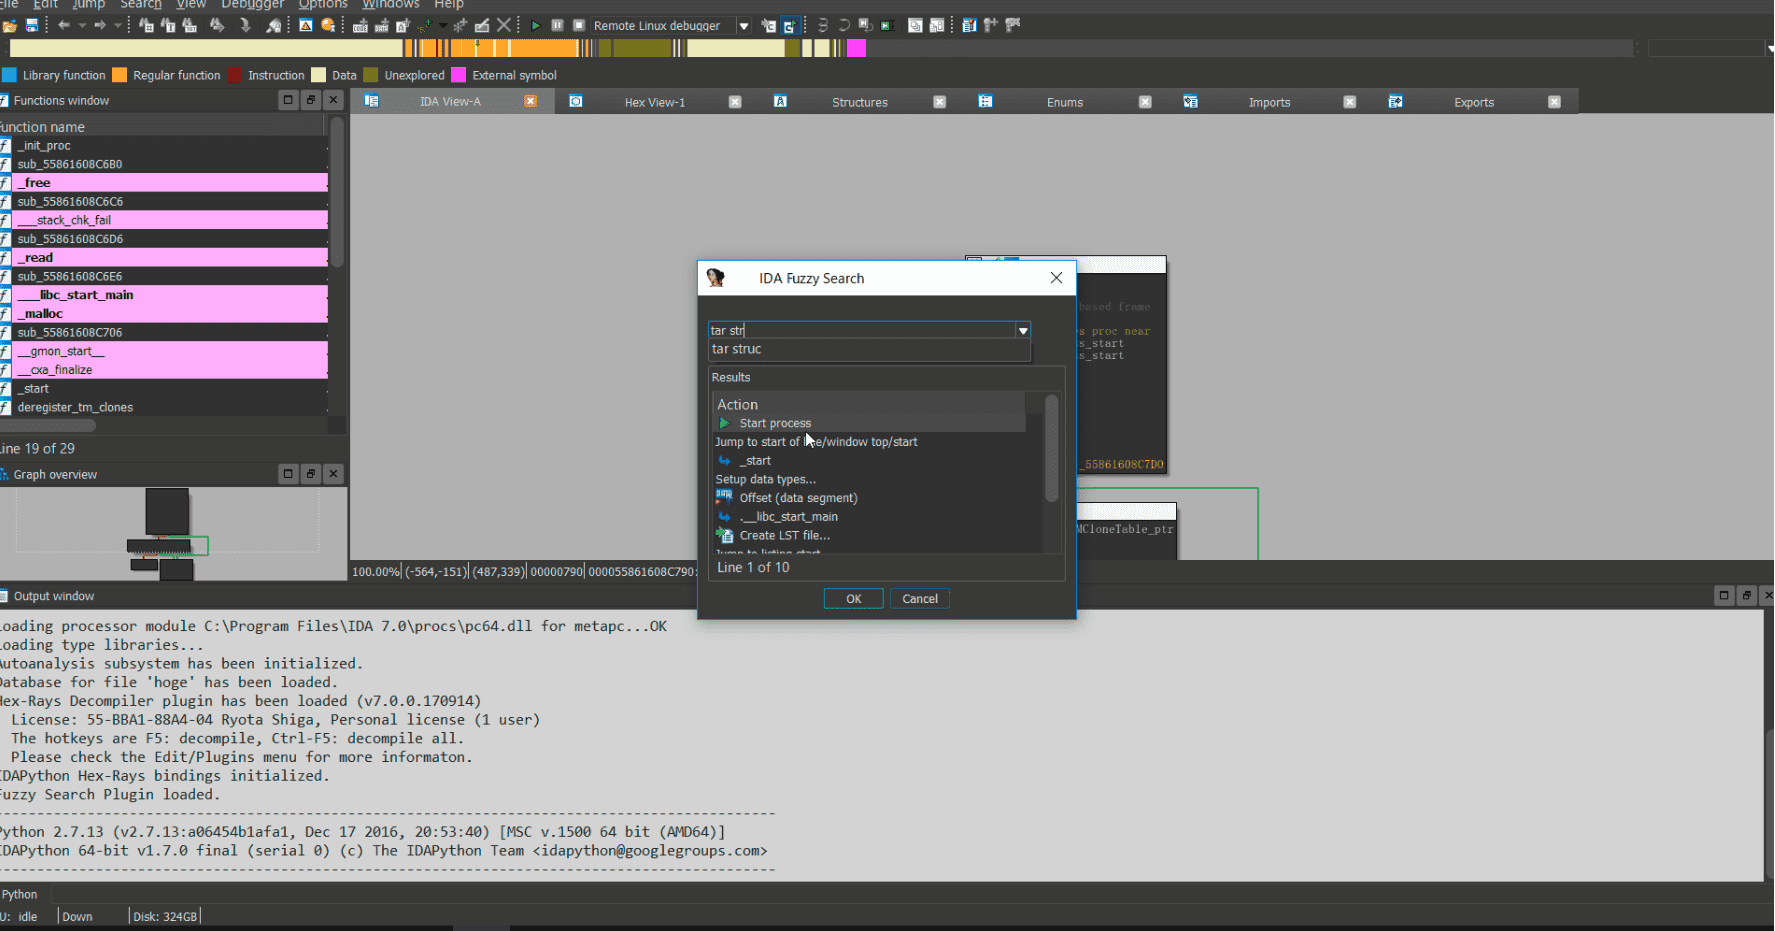Screen dimensions: 1775x931
Task: Choose the 'tar struc' suggestion
Action: tap(869, 349)
